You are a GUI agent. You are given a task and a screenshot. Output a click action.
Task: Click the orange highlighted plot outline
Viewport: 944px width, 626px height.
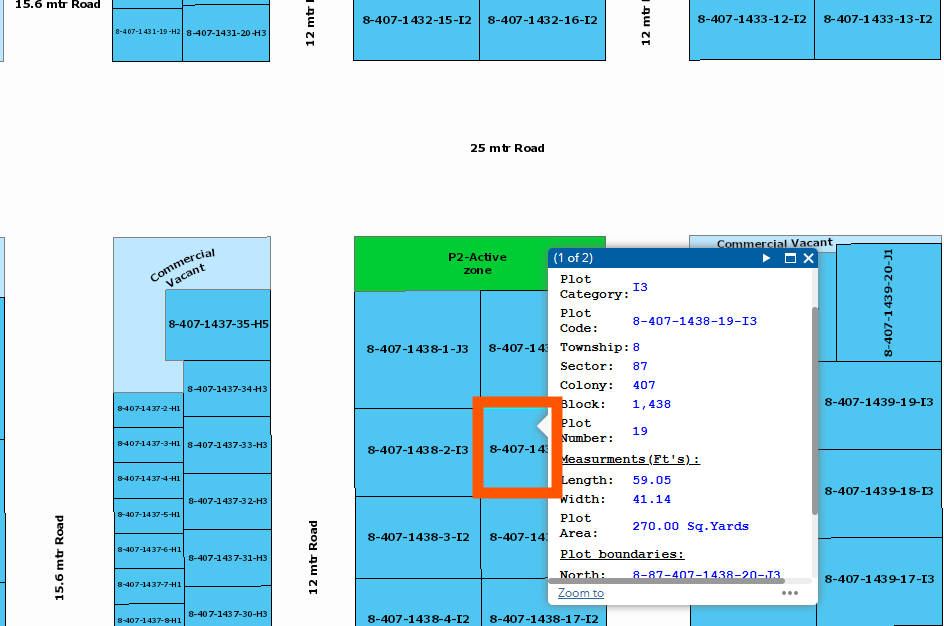[x=516, y=446]
